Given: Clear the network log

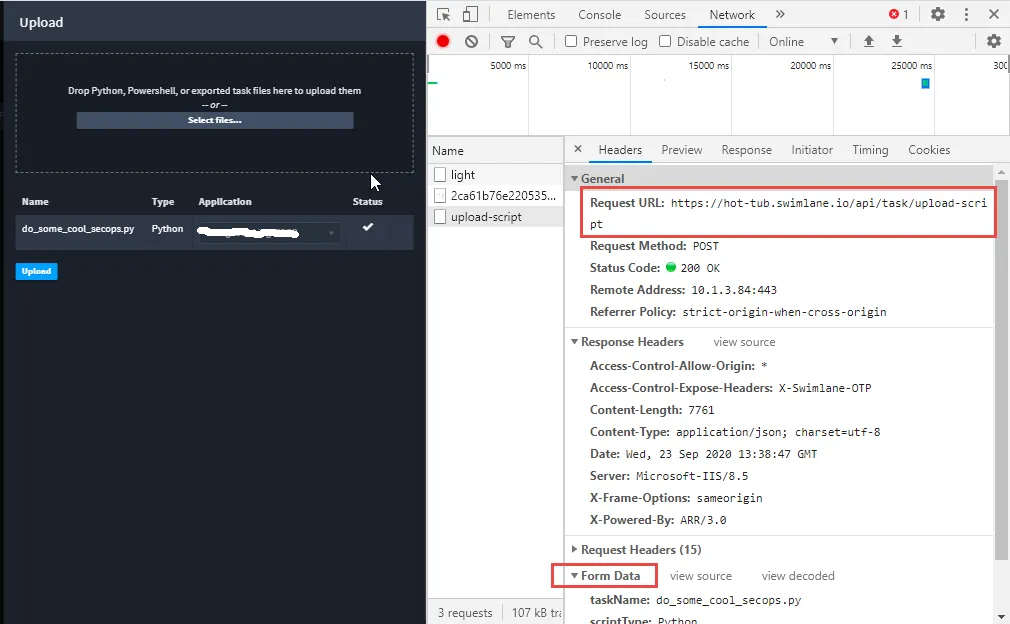Looking at the screenshot, I should [x=472, y=41].
